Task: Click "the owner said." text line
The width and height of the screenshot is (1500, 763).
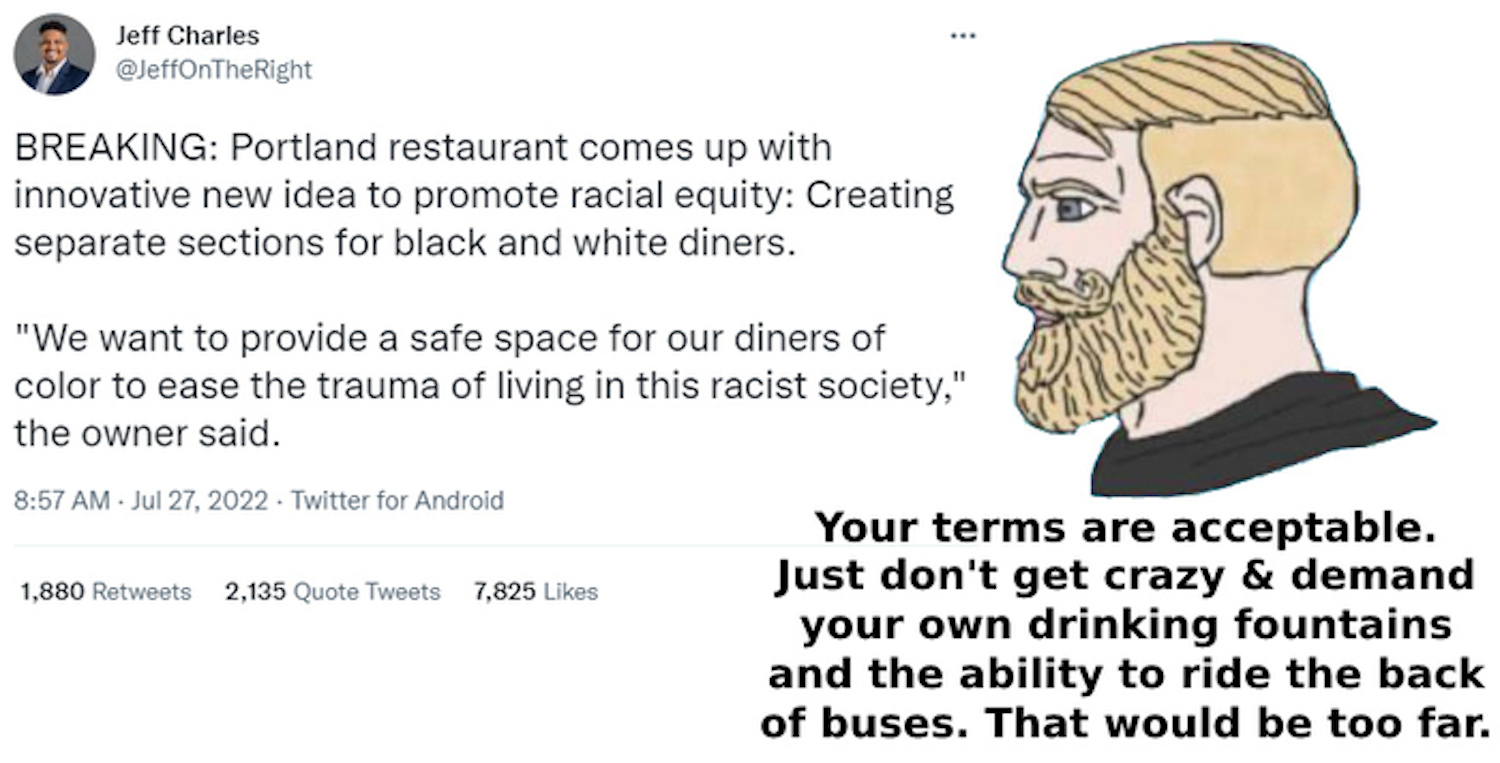Action: pos(143,434)
